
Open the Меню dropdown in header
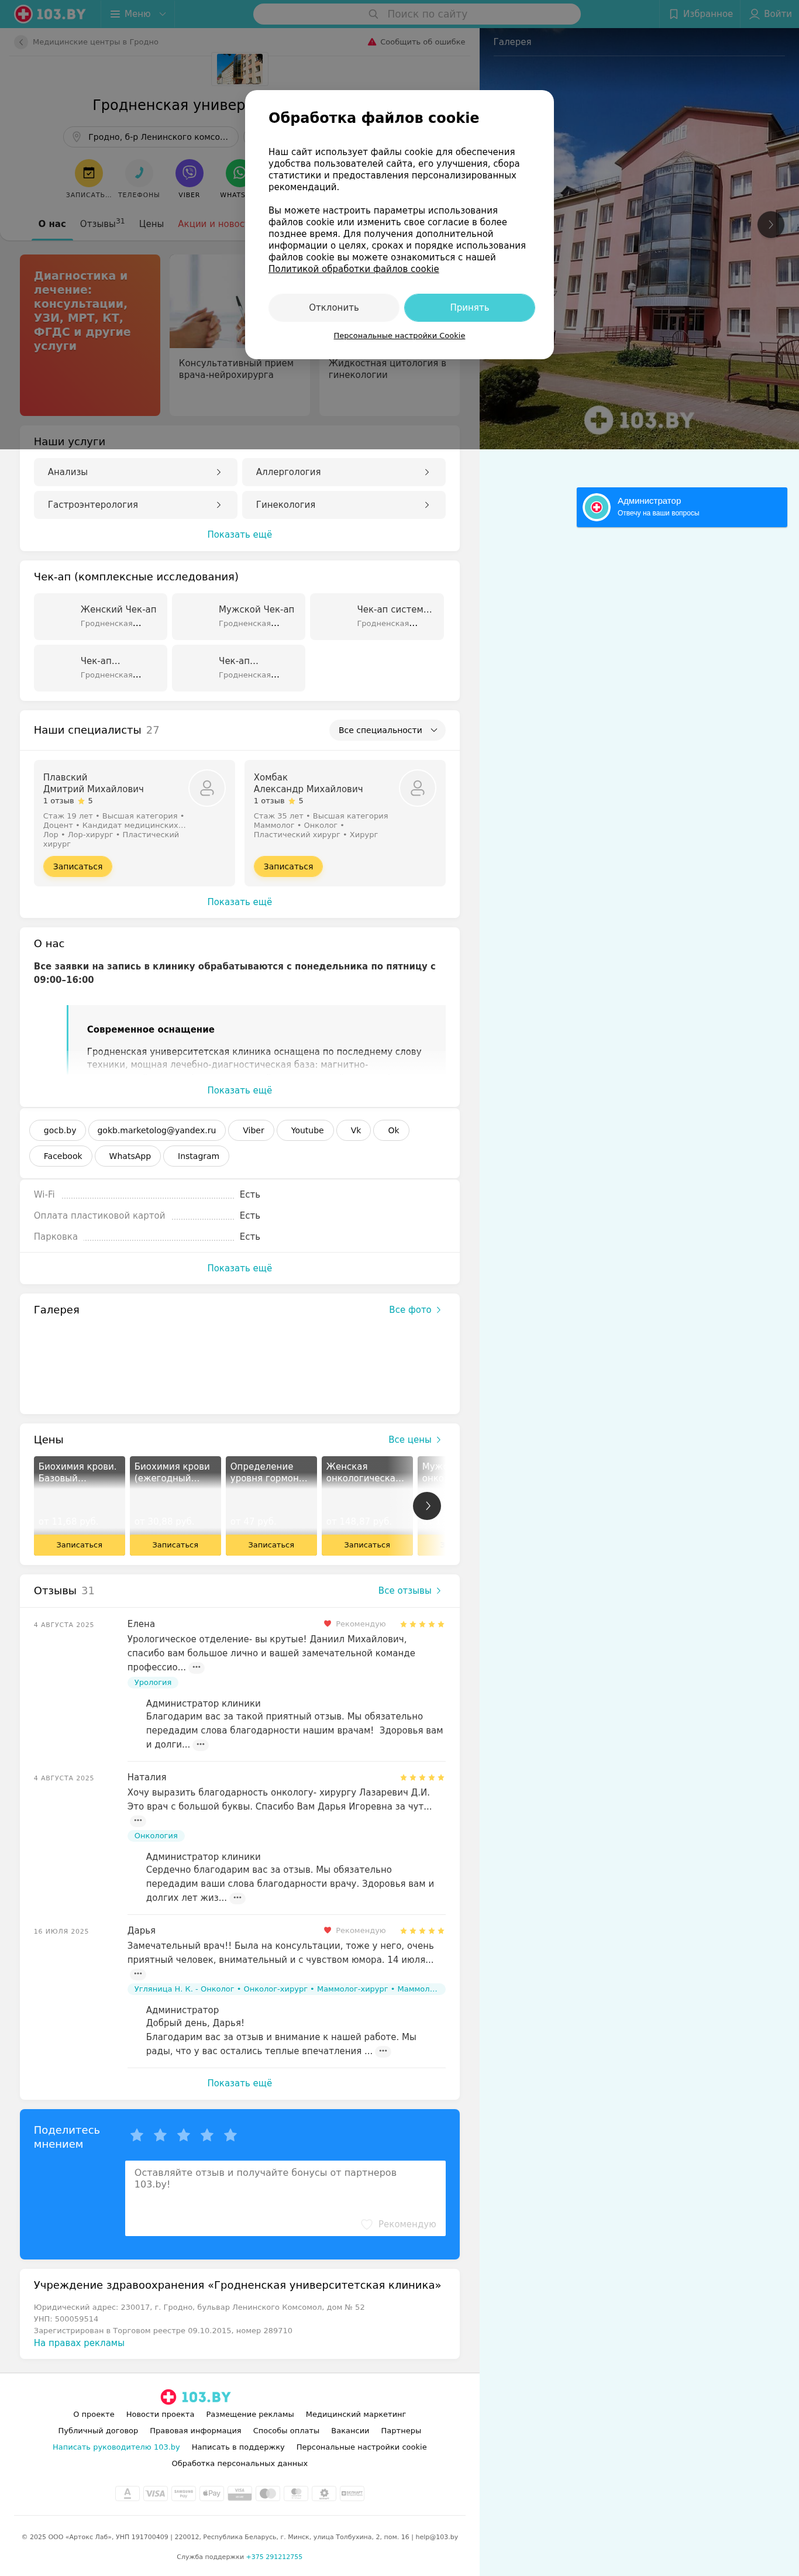click(138, 14)
